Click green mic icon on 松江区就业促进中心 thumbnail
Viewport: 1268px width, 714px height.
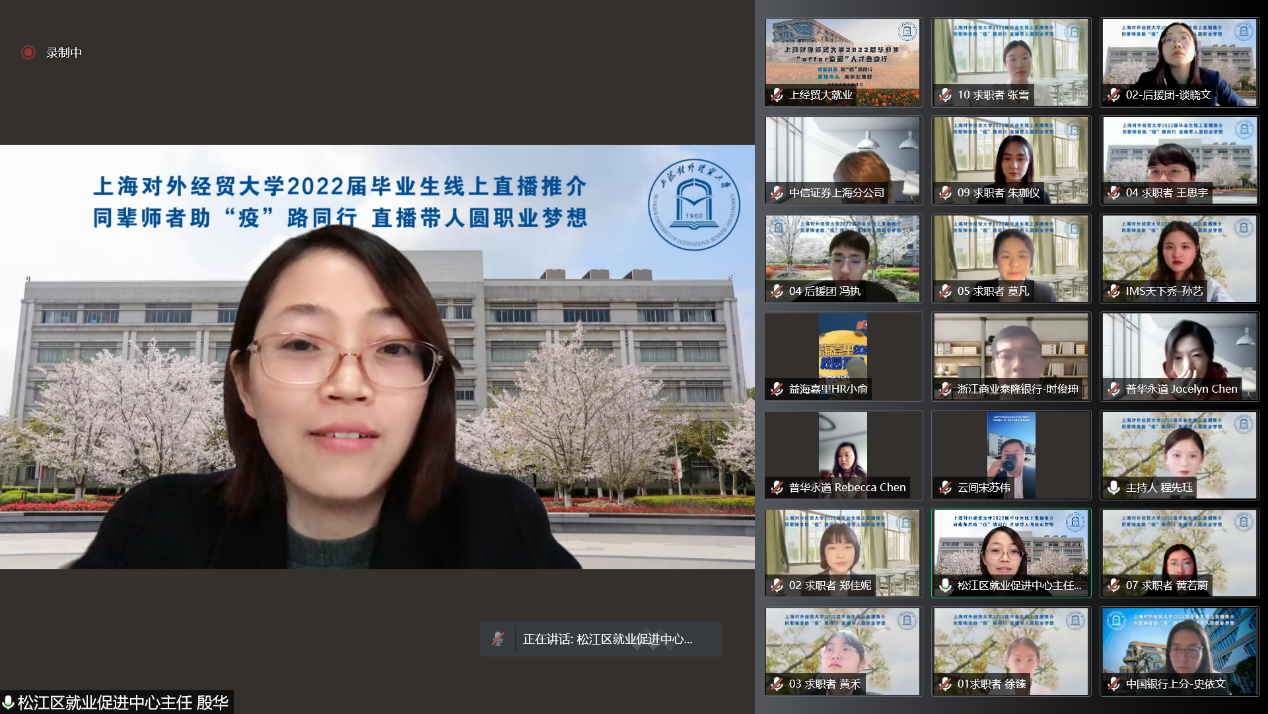tap(945, 586)
